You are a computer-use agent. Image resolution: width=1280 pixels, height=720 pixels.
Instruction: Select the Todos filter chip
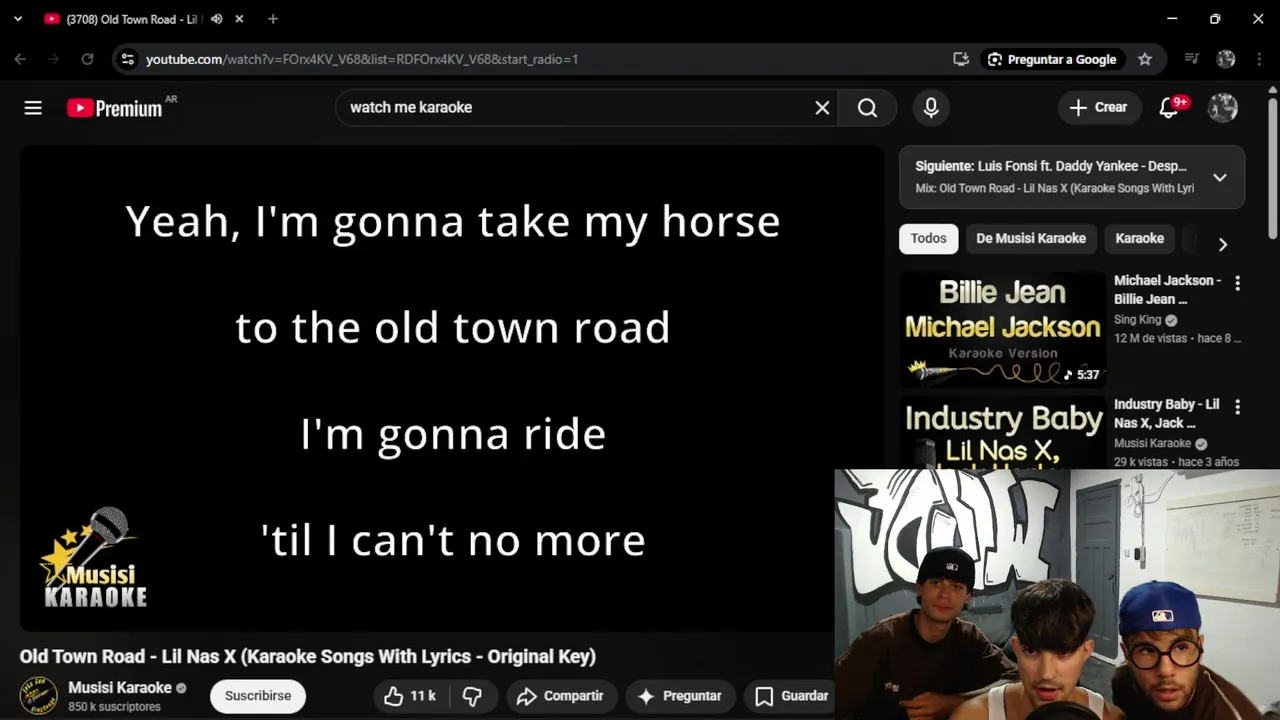pos(928,238)
